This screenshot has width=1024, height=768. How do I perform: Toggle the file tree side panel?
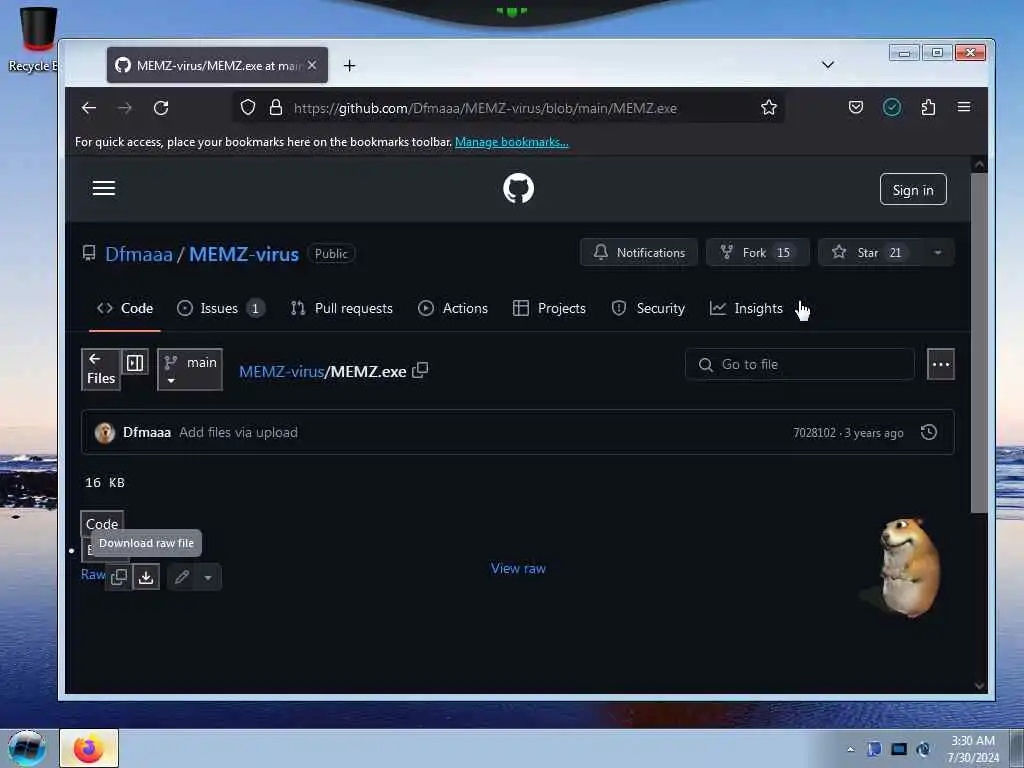coord(135,362)
